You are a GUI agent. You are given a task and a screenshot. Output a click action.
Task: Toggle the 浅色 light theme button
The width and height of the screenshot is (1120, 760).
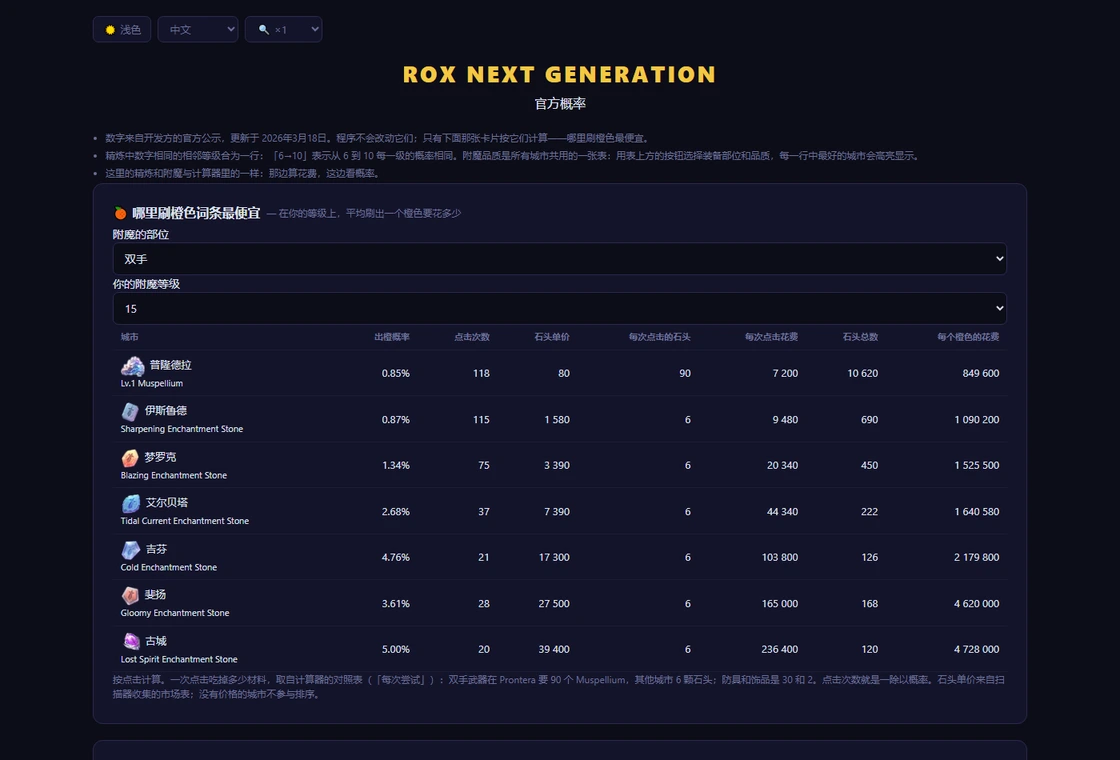pyautogui.click(x=122, y=29)
